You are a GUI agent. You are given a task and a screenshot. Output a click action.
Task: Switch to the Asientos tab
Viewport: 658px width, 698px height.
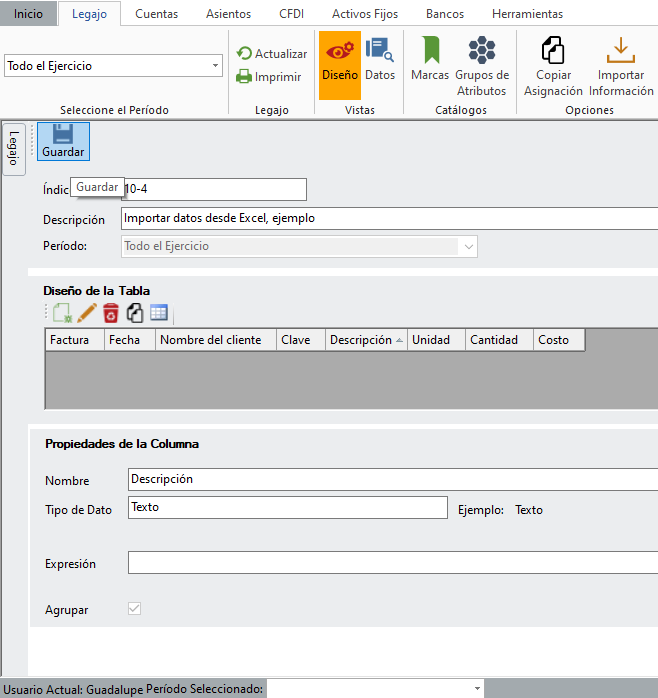pos(229,14)
